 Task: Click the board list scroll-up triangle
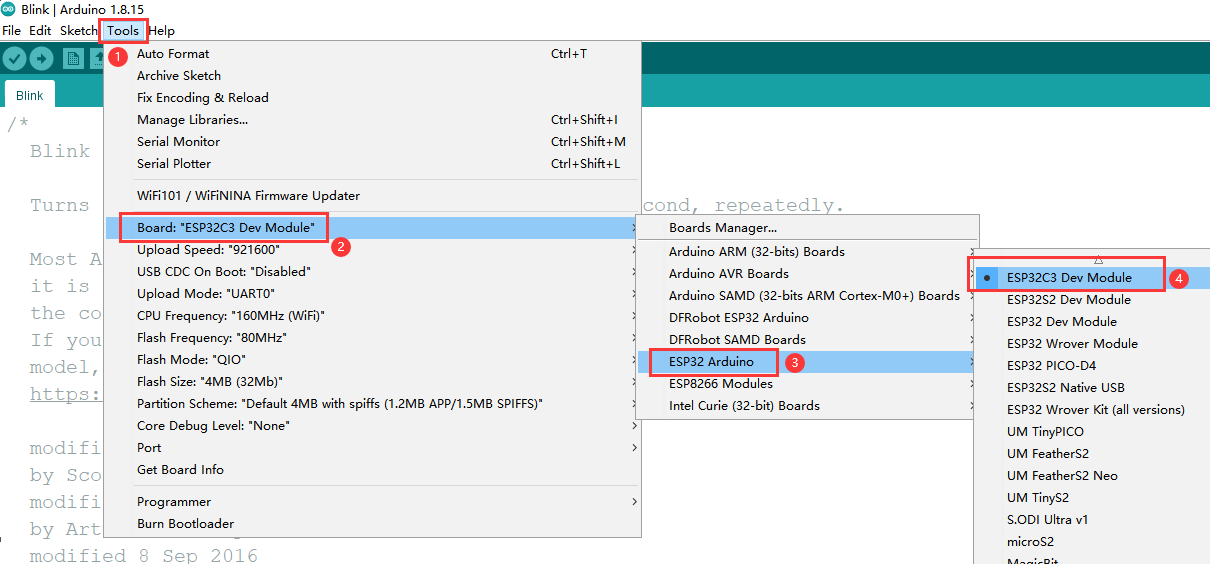click(1098, 259)
